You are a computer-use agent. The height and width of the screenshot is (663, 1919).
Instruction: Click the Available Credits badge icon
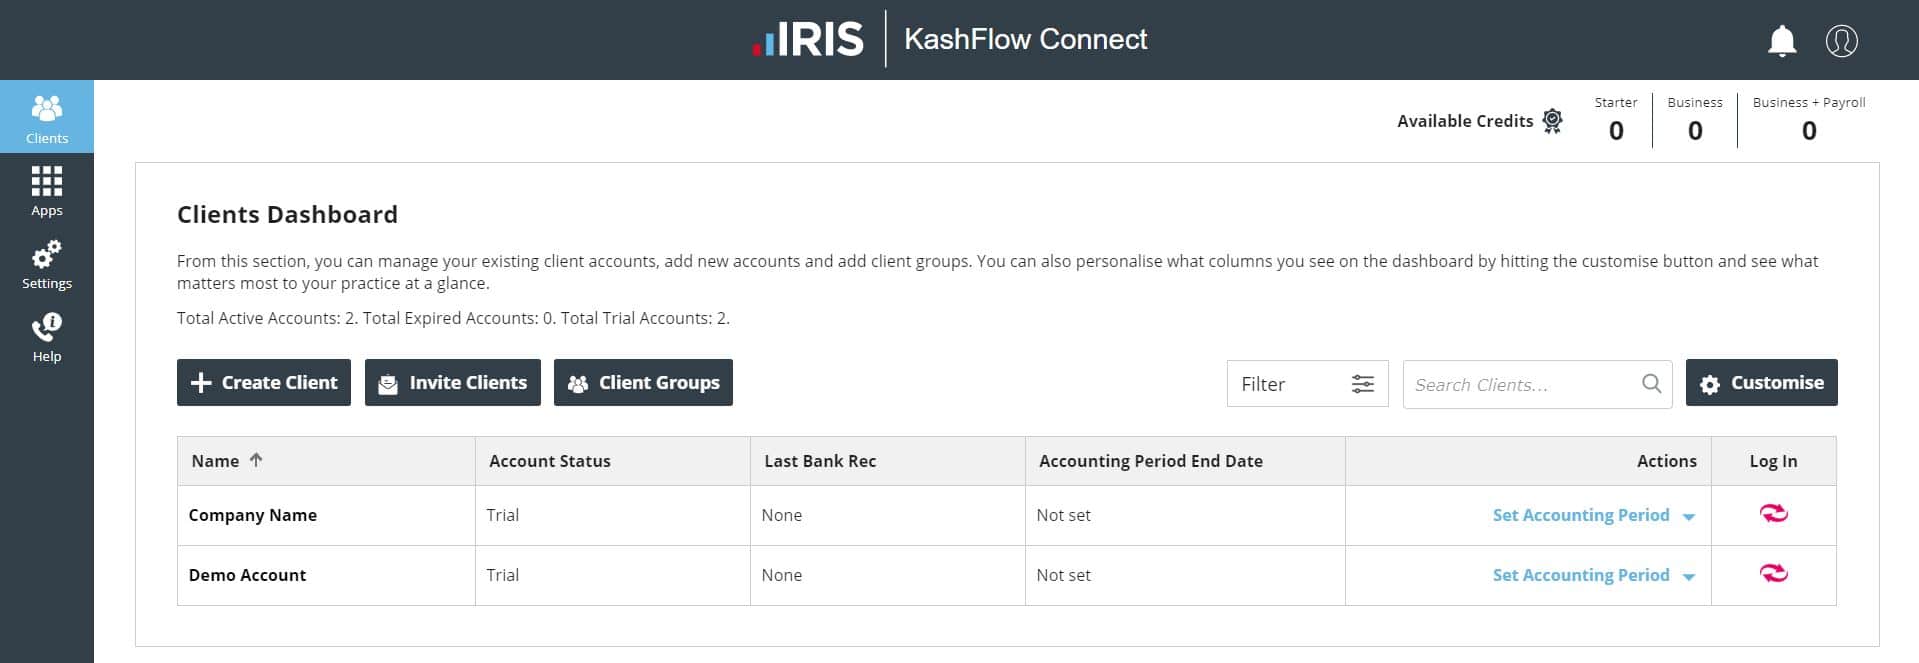[1552, 121]
